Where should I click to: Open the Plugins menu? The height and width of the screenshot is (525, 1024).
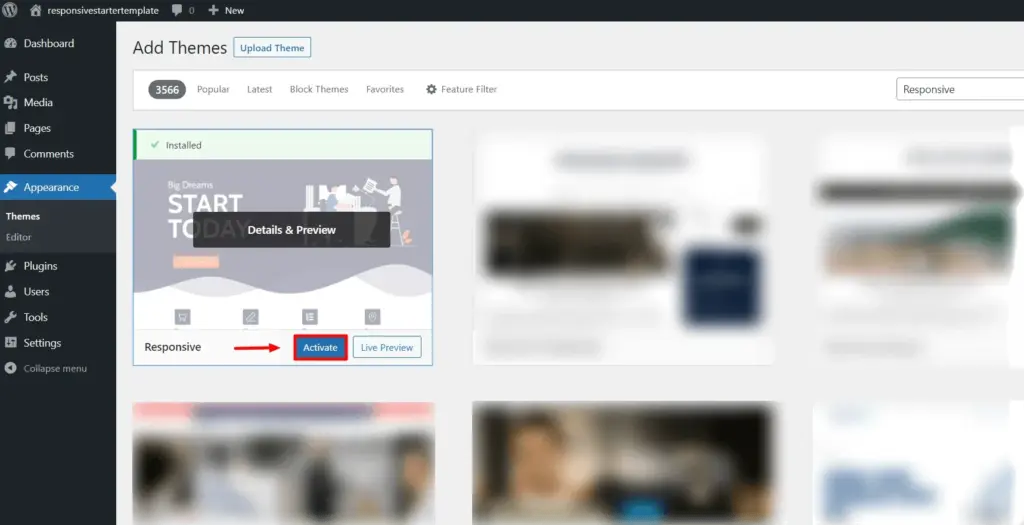coord(40,266)
